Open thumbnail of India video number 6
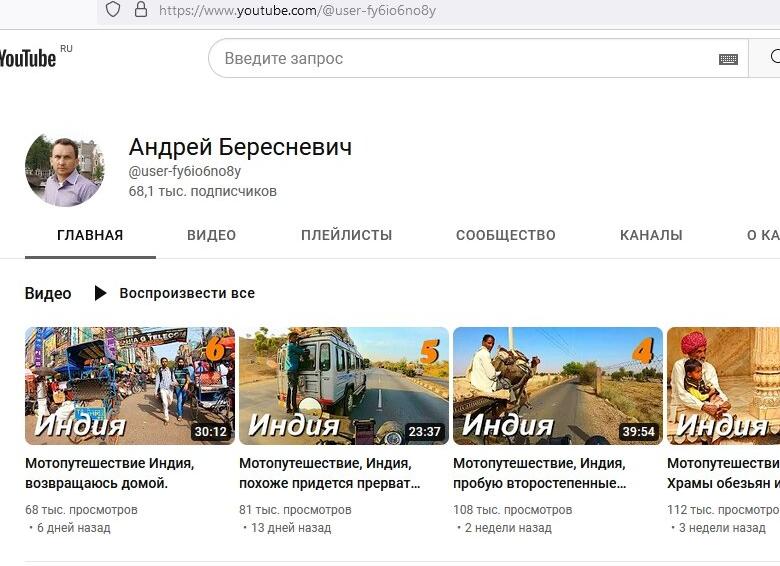 (130, 385)
